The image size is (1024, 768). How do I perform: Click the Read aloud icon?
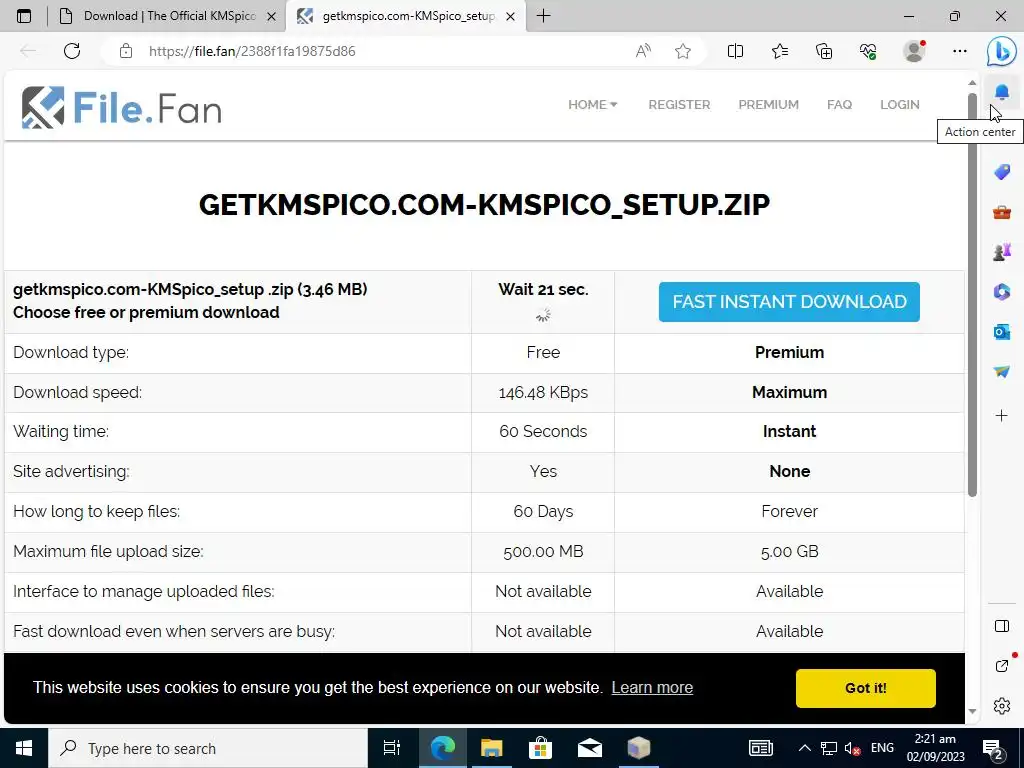coord(643,51)
